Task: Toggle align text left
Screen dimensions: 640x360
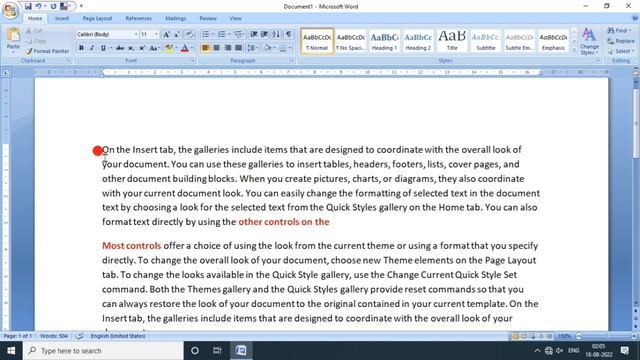Action: coord(205,48)
